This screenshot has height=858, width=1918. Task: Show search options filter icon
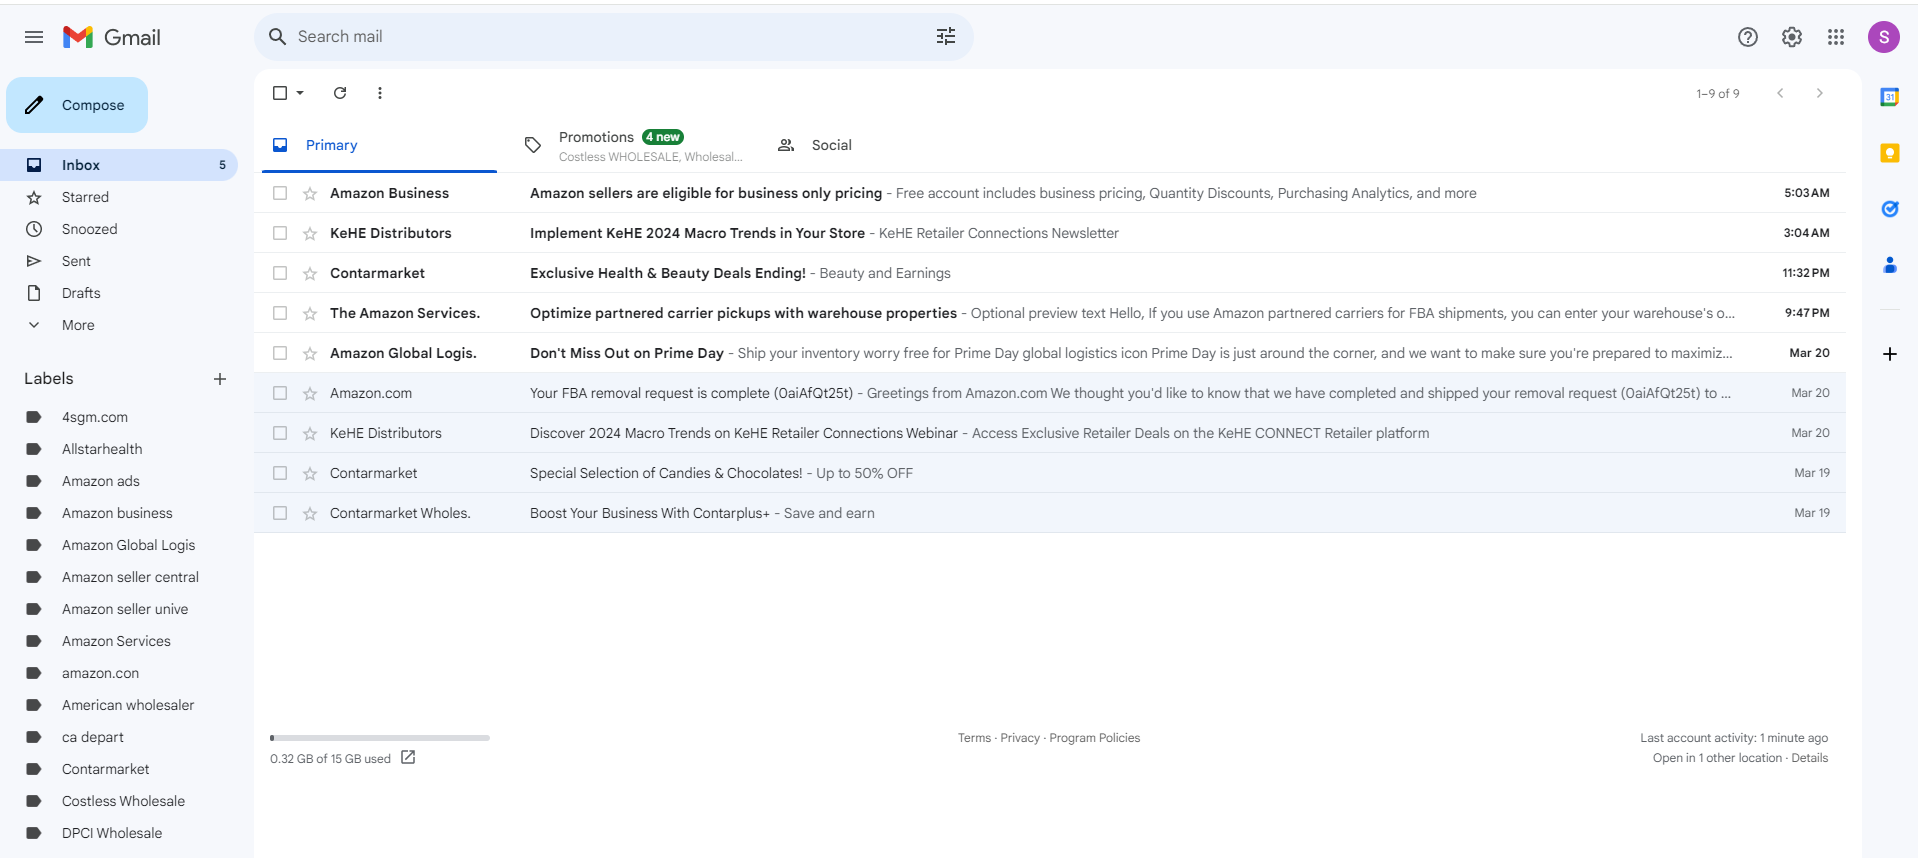(946, 37)
